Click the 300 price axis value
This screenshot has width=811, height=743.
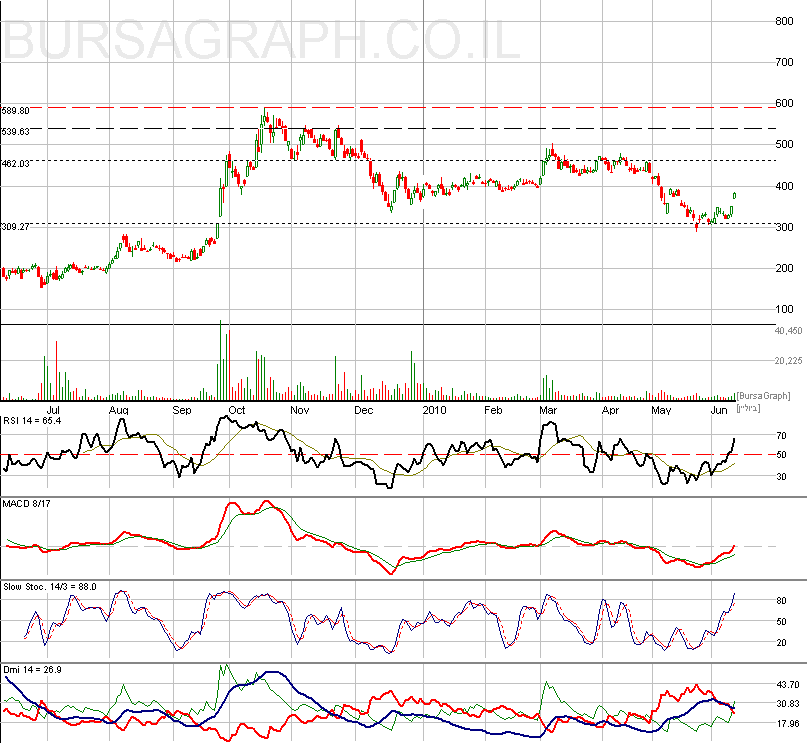784,227
